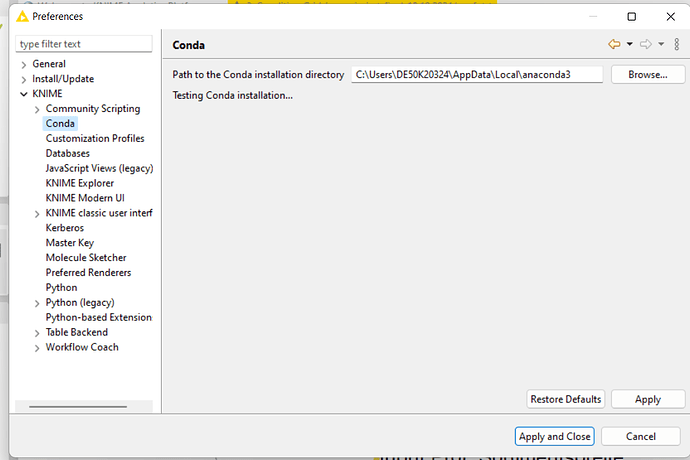Open Python-based Extension preferences
The height and width of the screenshot is (460, 690).
point(99,317)
